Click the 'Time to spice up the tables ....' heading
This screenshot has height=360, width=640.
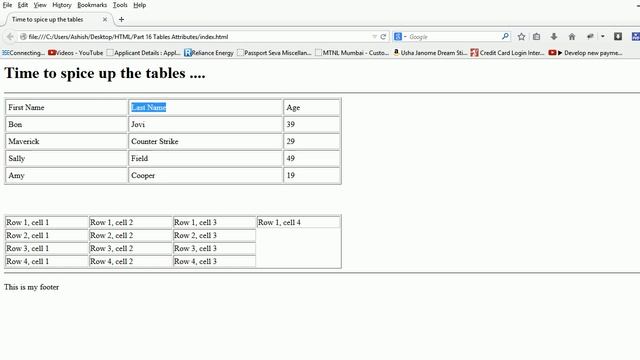(104, 73)
